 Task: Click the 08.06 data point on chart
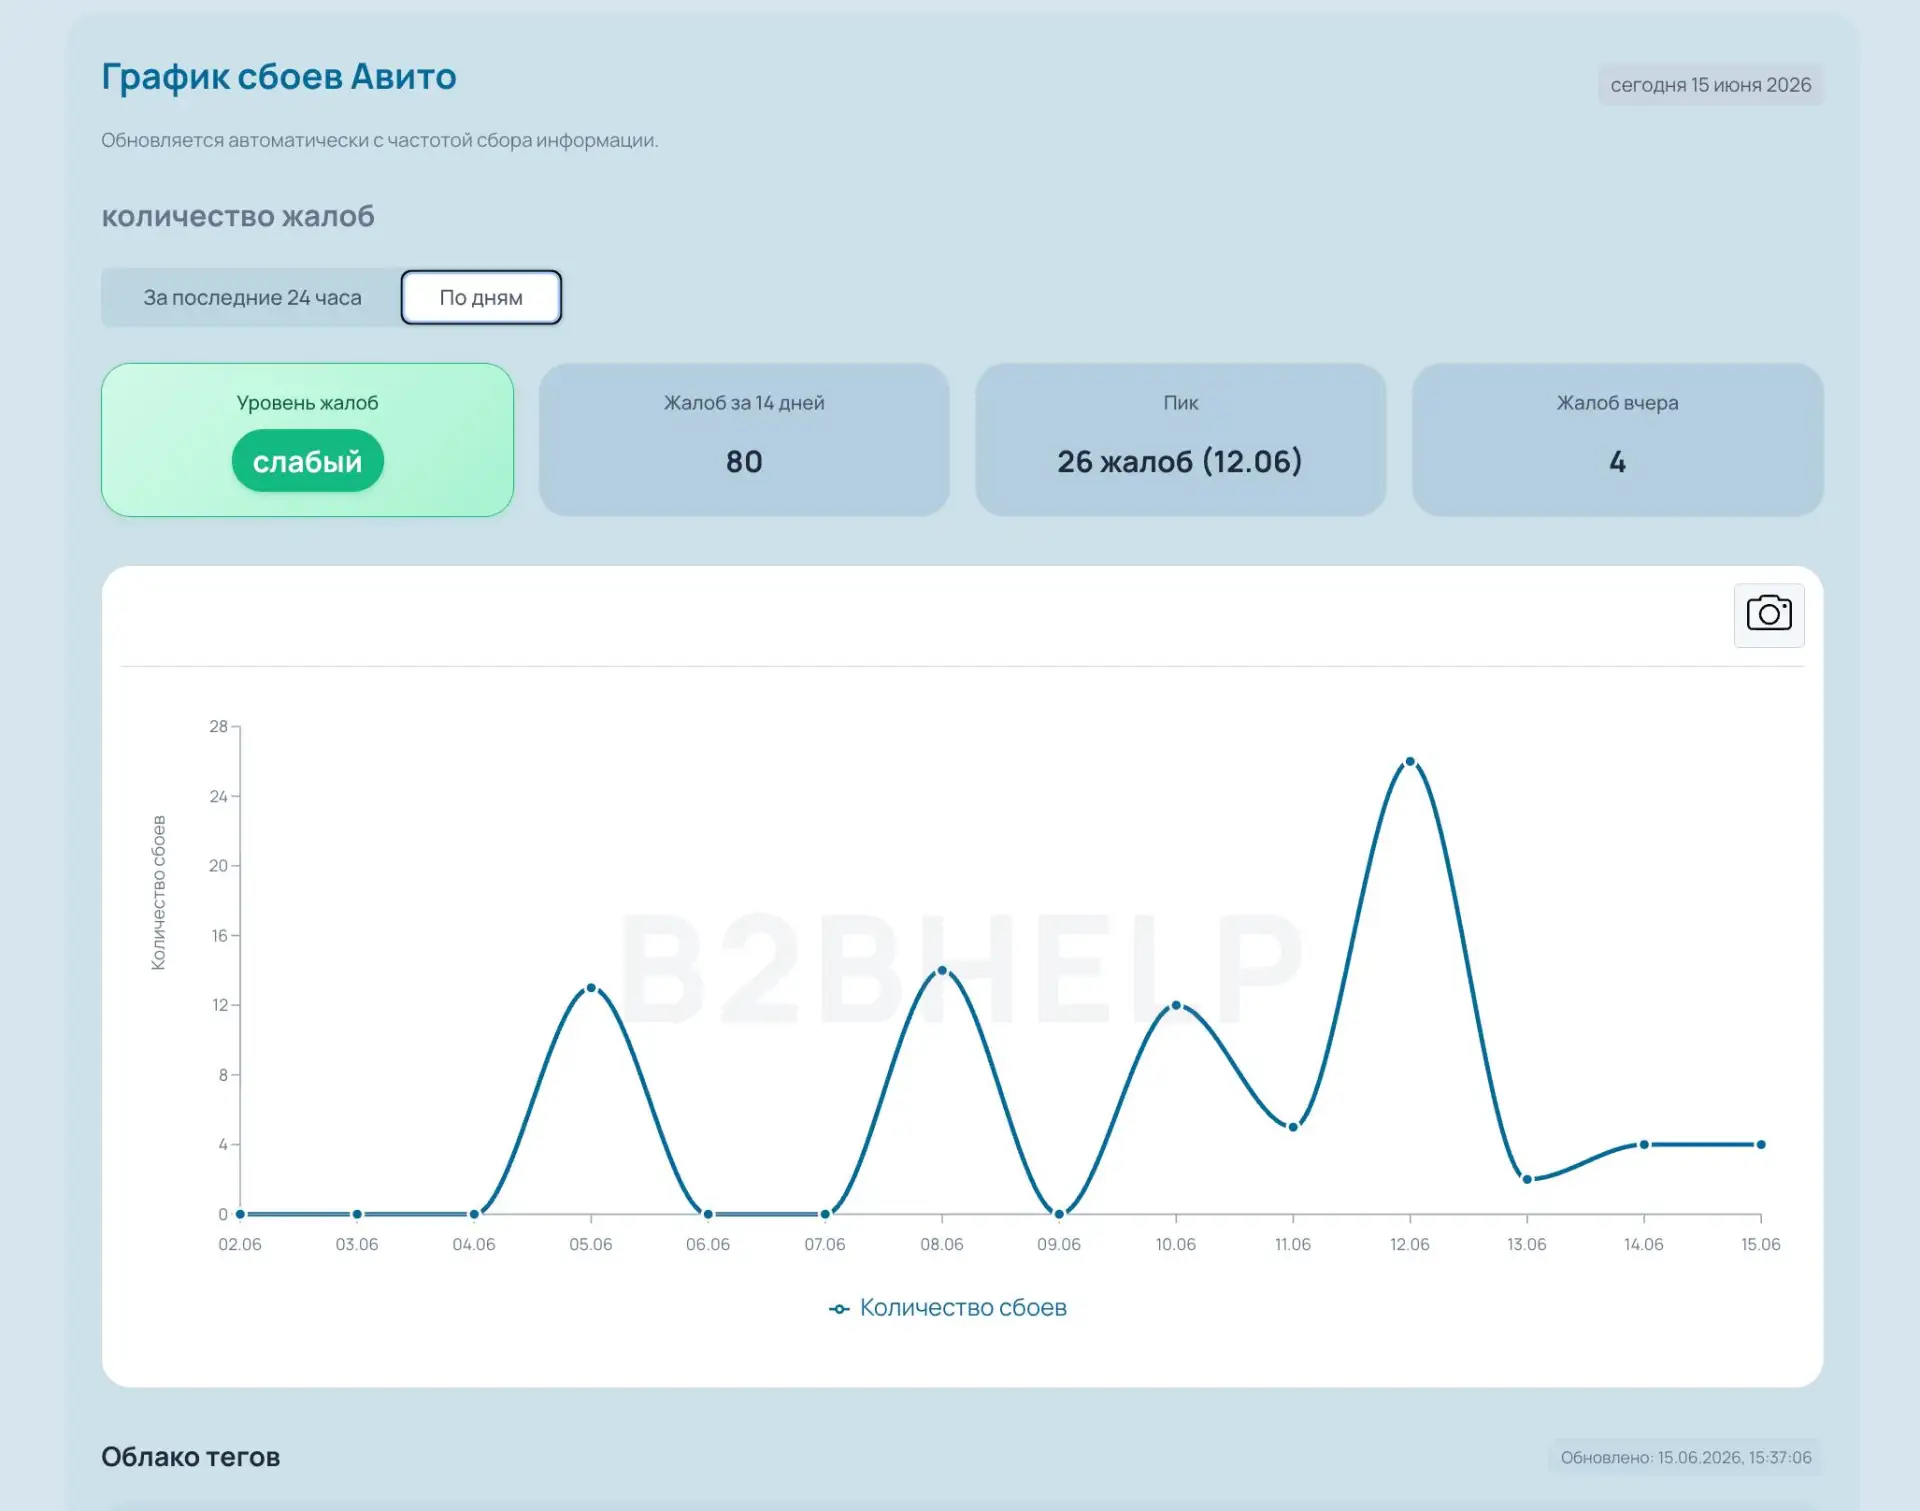pos(942,971)
